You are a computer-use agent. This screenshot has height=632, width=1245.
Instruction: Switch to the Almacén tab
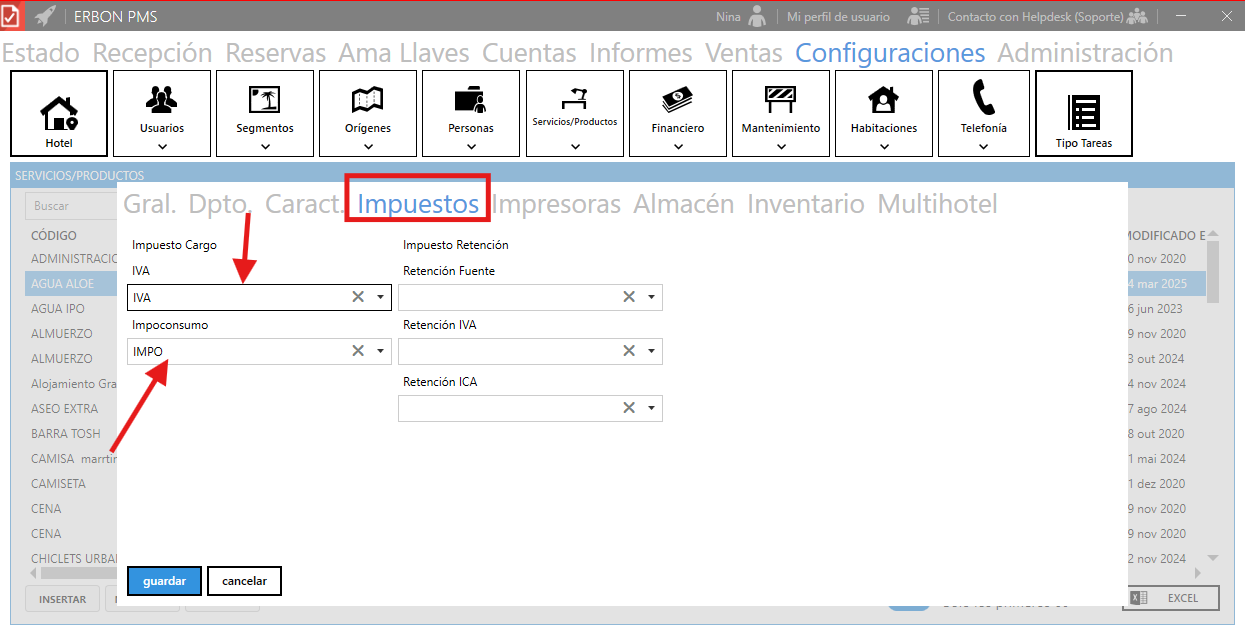[x=683, y=204]
